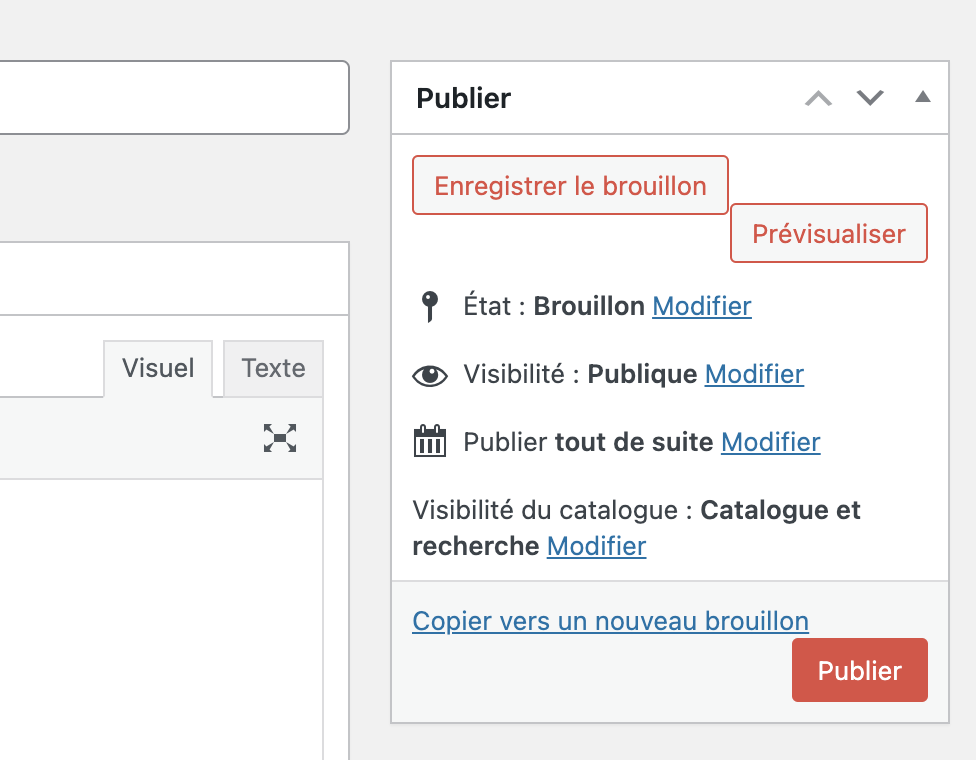Switch to the Texte editor tab

click(273, 368)
